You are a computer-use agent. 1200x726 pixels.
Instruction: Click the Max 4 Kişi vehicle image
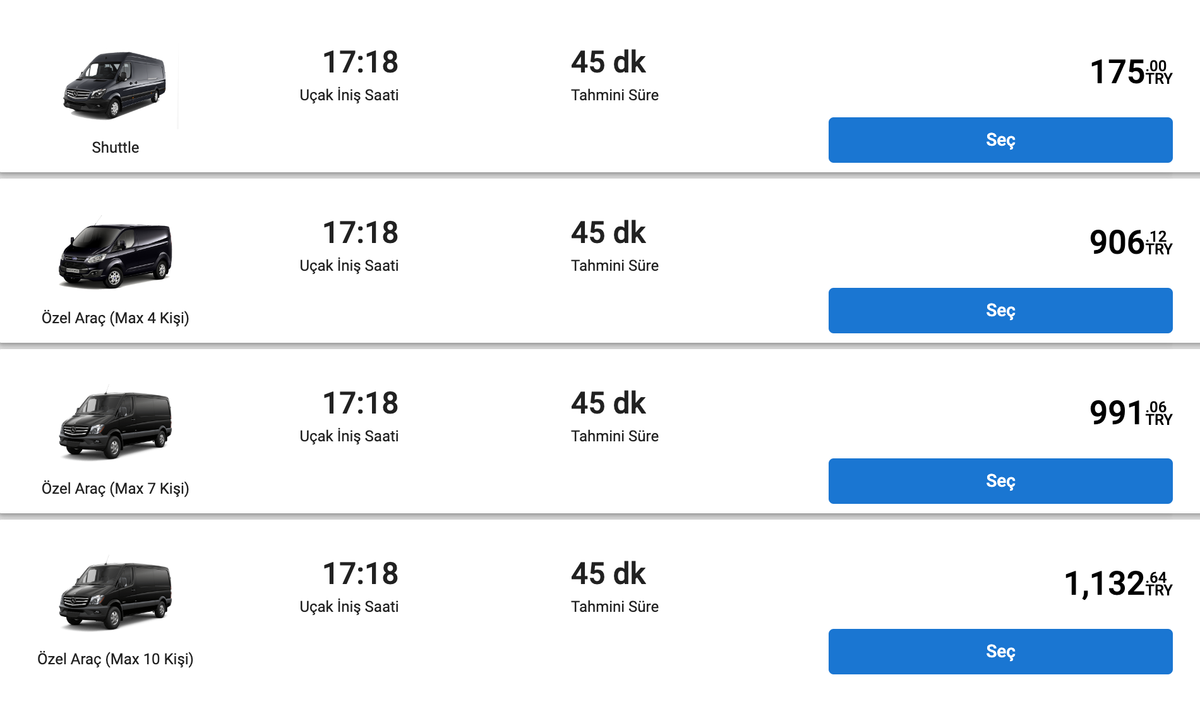tap(115, 257)
